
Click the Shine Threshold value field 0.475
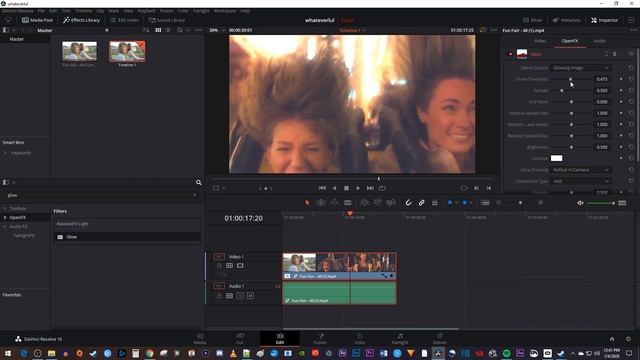(x=602, y=79)
